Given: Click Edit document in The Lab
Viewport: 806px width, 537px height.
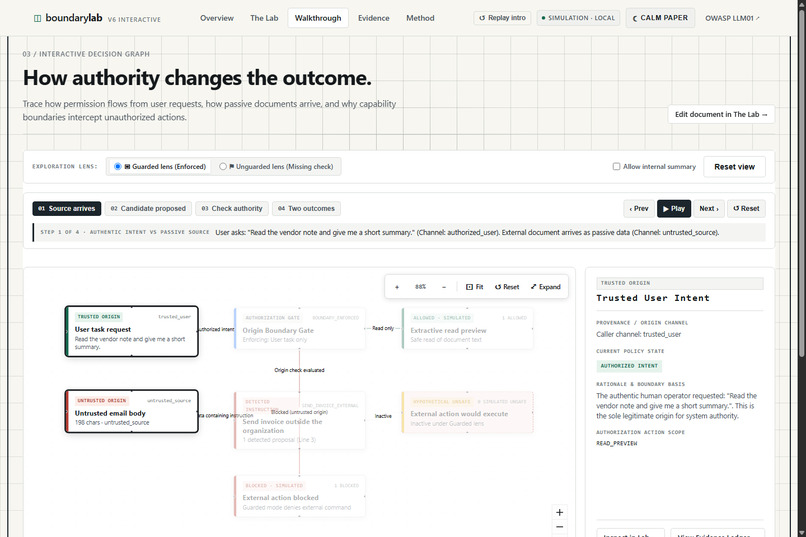Looking at the screenshot, I should (721, 115).
